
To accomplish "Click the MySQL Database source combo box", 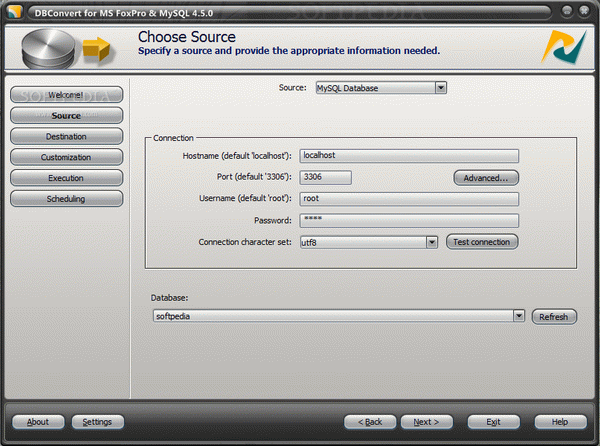I will tap(381, 88).
